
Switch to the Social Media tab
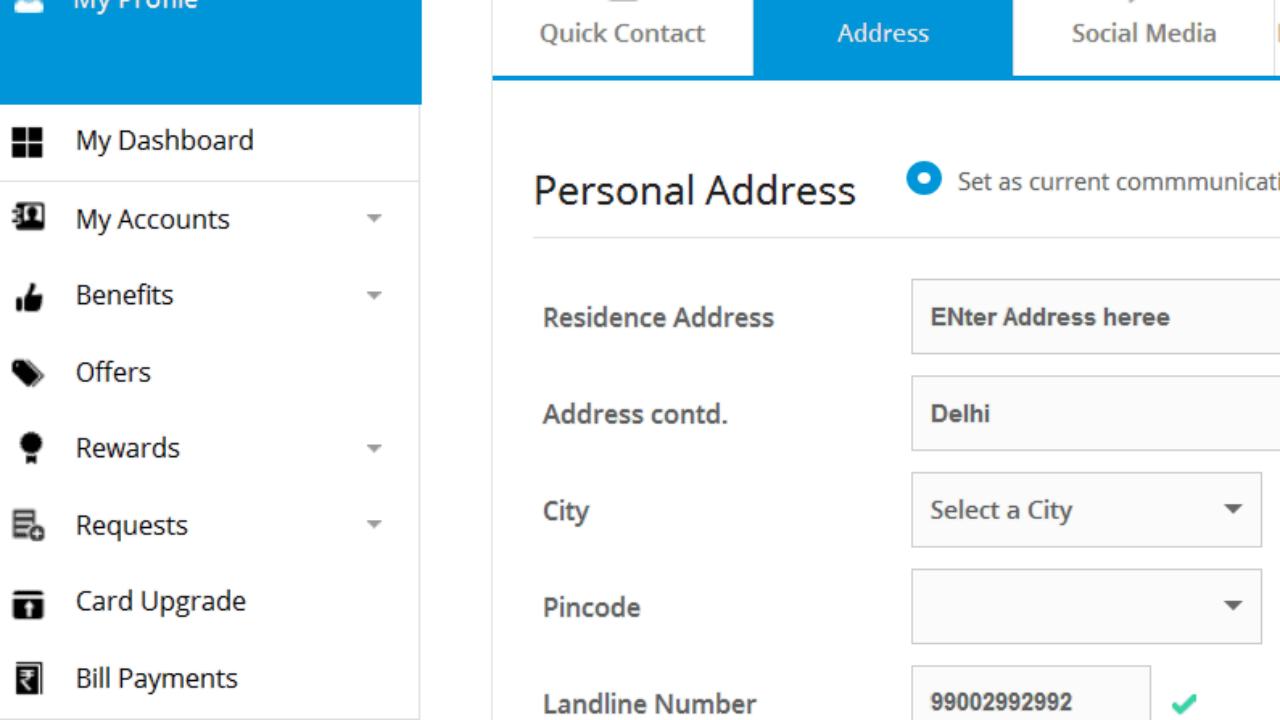tap(1144, 33)
